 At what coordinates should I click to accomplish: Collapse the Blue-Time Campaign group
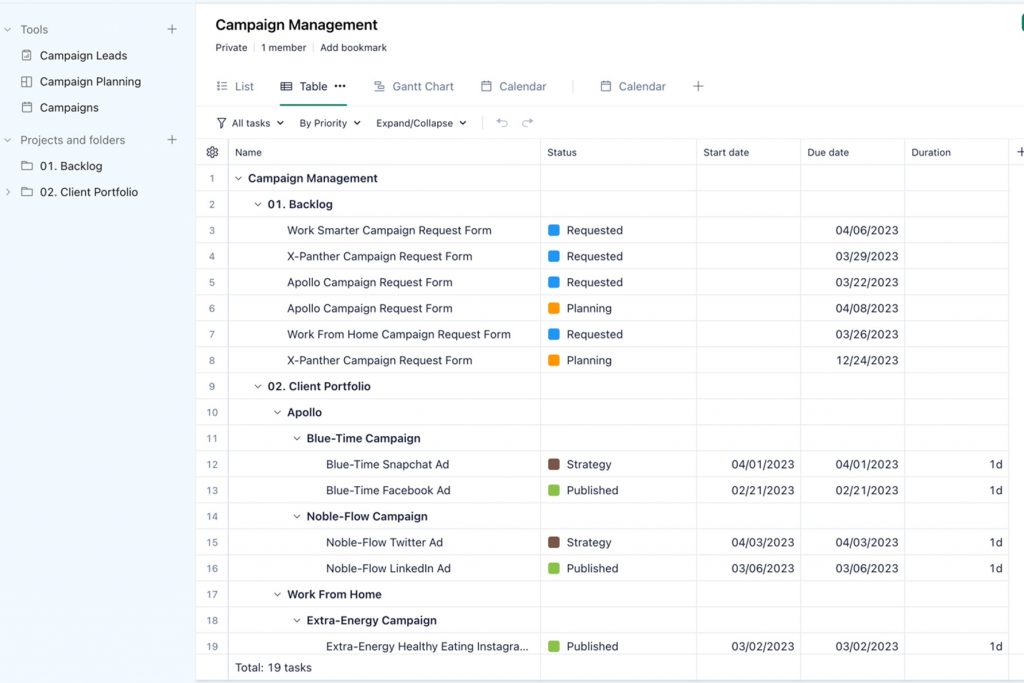[297, 438]
